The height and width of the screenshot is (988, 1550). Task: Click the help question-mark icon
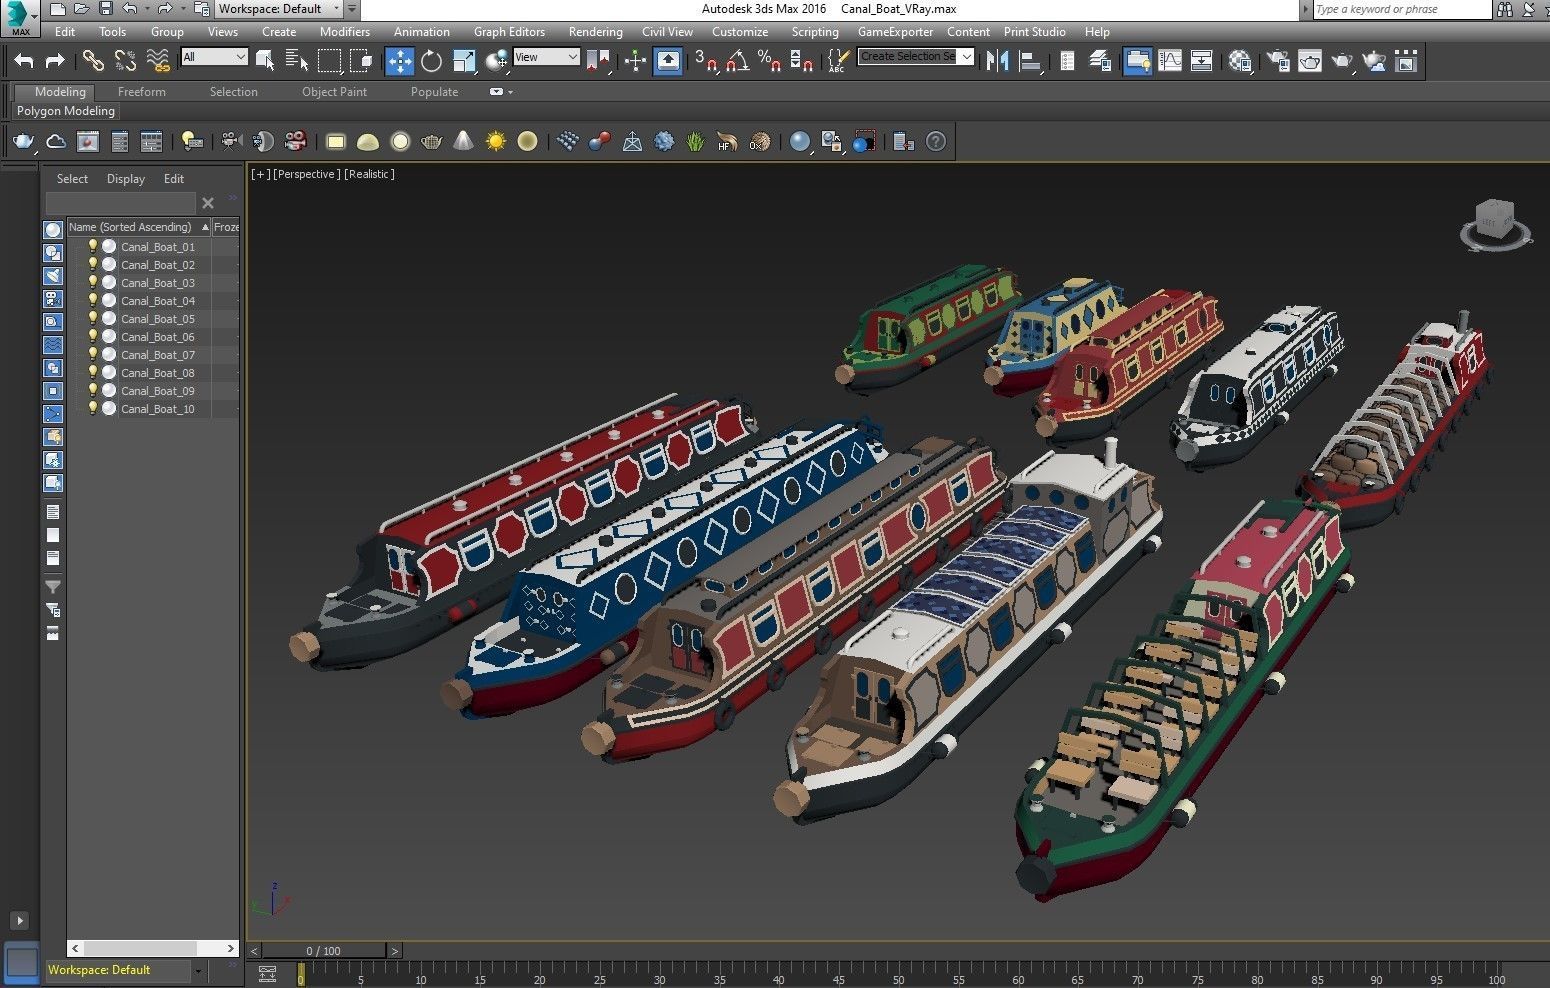(935, 141)
